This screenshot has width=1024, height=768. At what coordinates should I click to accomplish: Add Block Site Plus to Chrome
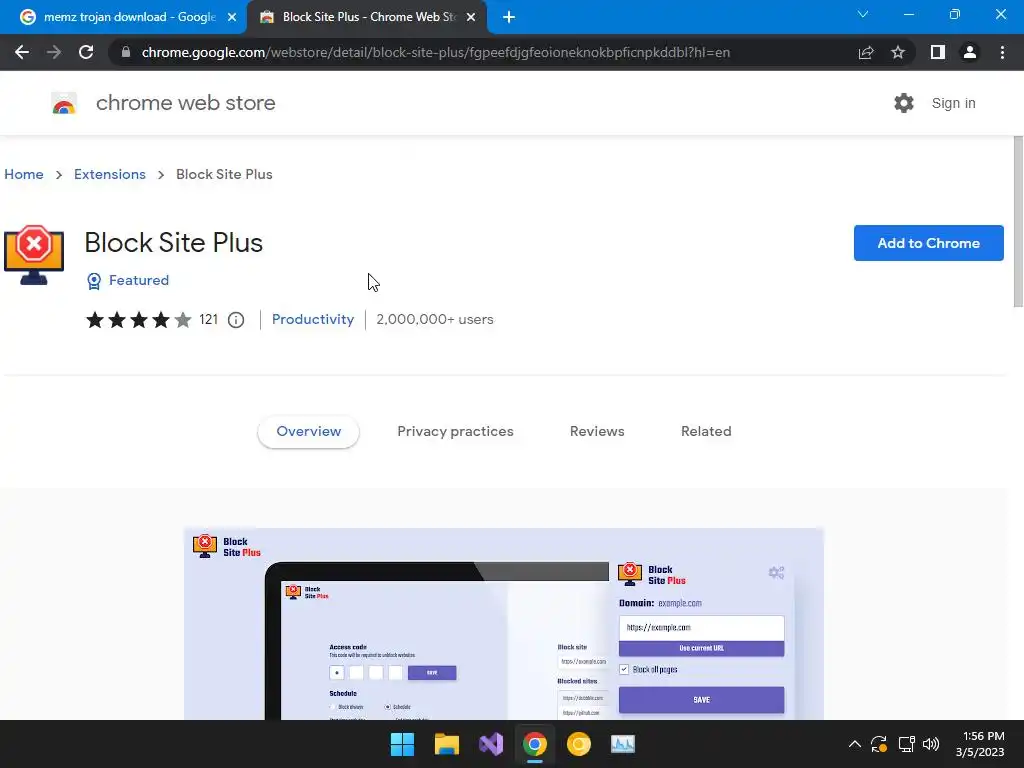coord(928,243)
